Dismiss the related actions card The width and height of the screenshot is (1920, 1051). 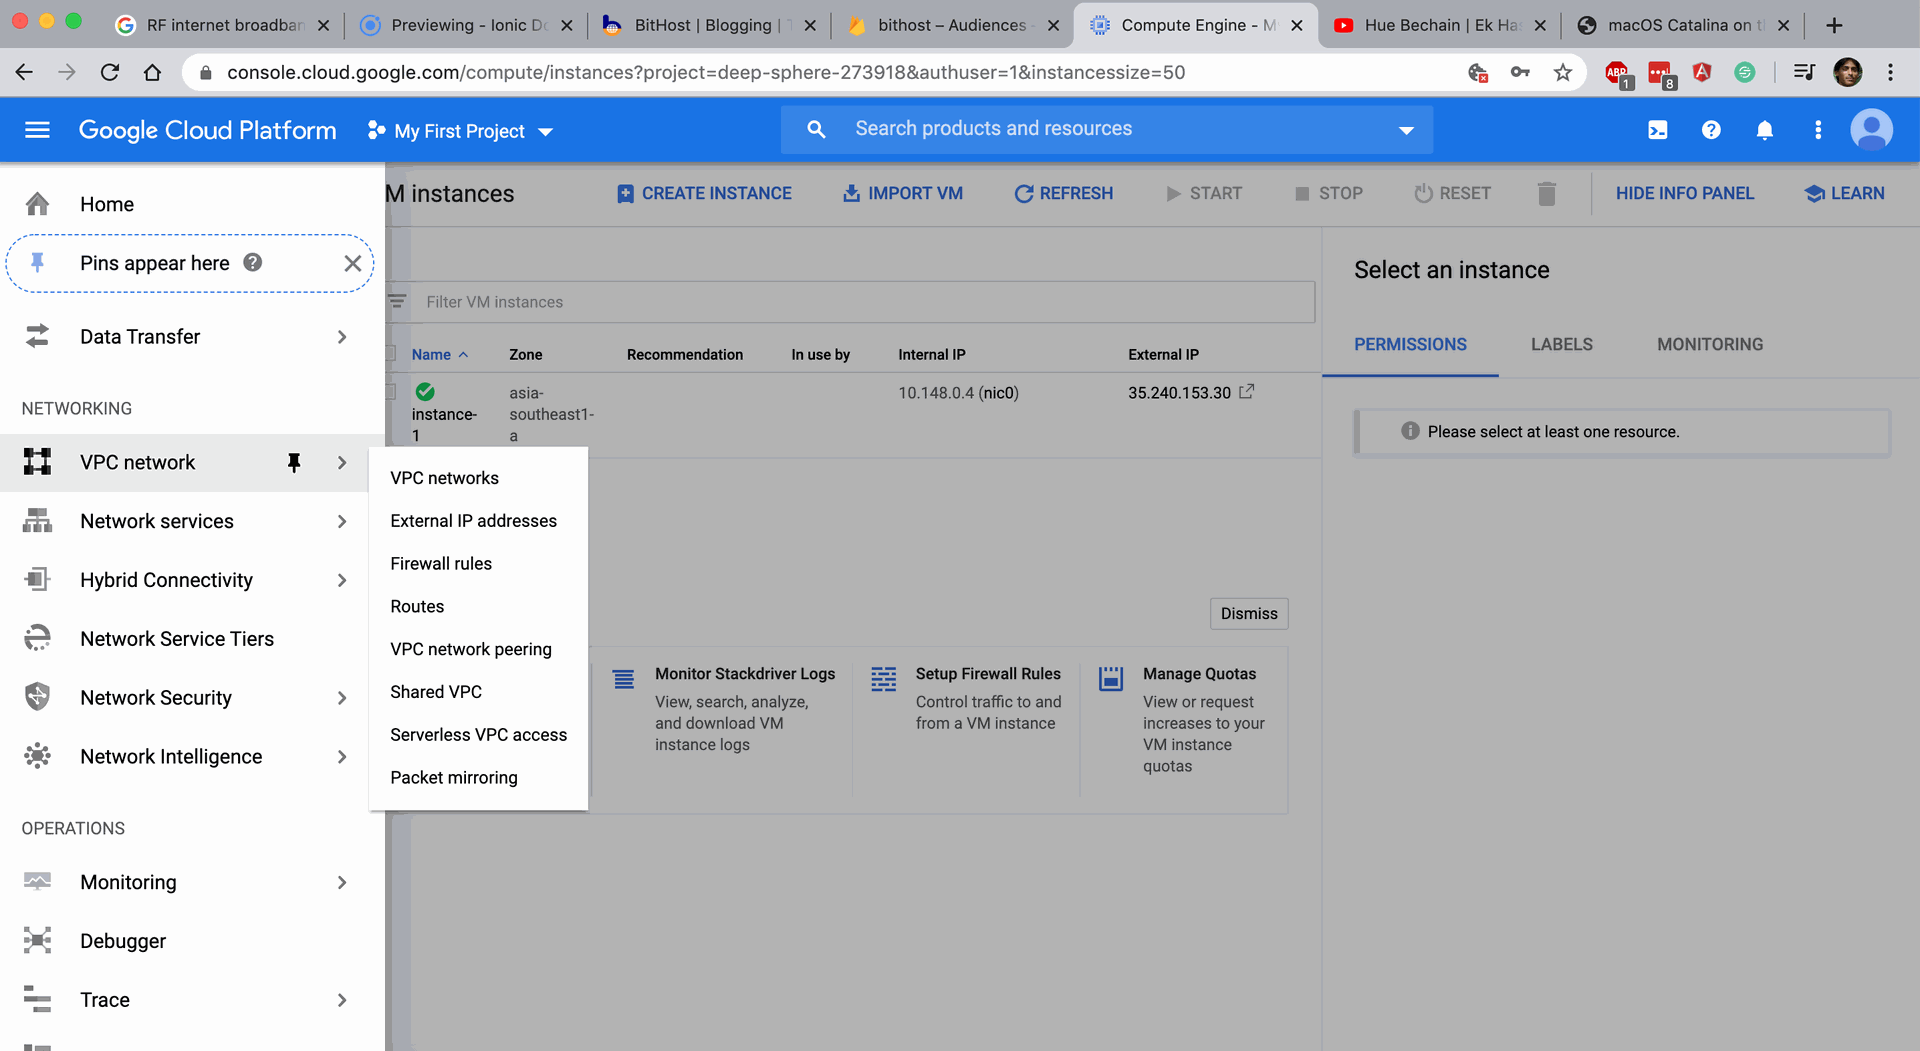(x=1249, y=614)
